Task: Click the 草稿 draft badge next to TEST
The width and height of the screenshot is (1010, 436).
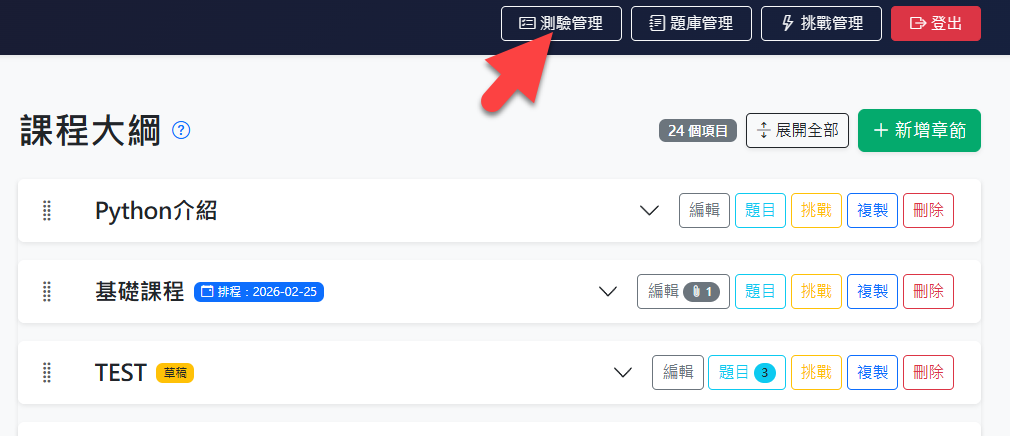Action: point(175,372)
